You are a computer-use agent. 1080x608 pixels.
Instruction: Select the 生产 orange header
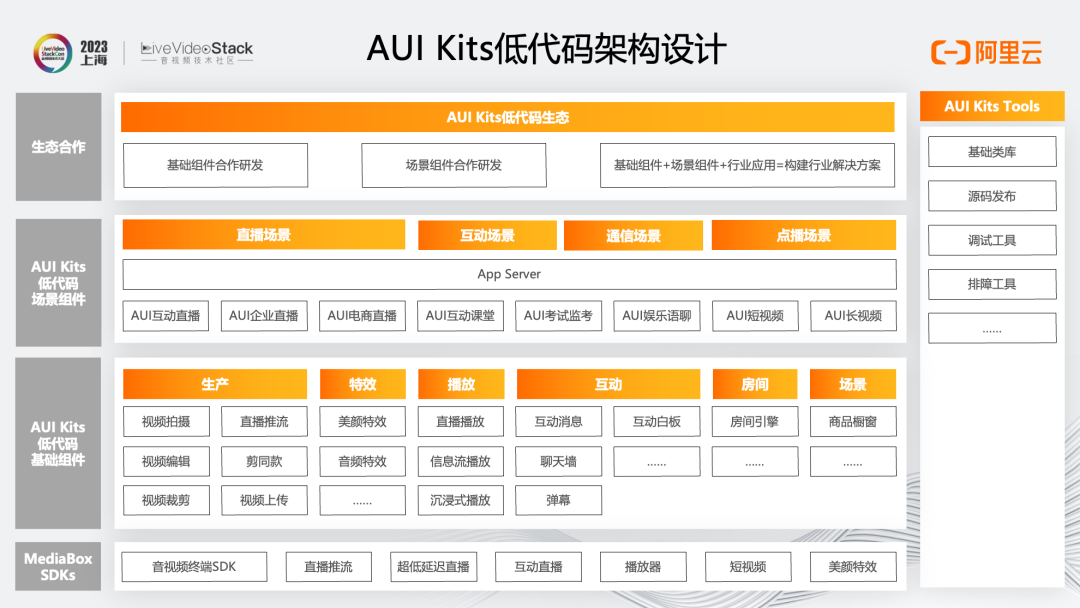(215, 384)
